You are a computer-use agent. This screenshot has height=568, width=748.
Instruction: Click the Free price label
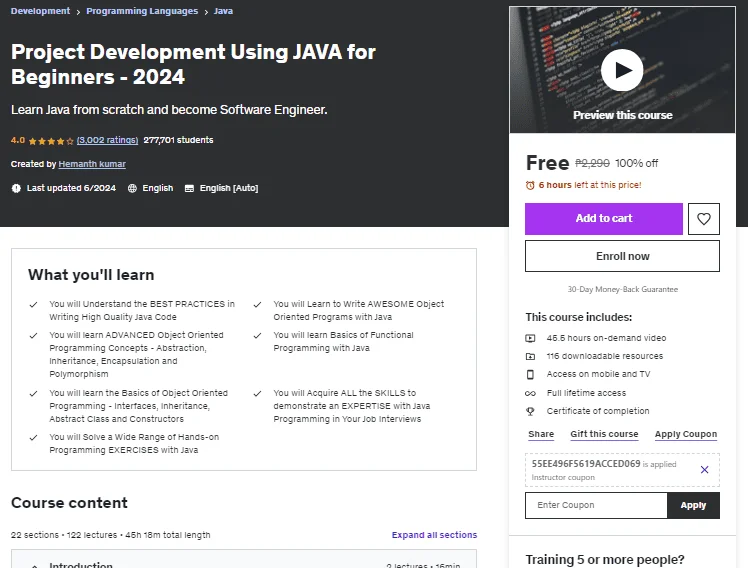[548, 163]
